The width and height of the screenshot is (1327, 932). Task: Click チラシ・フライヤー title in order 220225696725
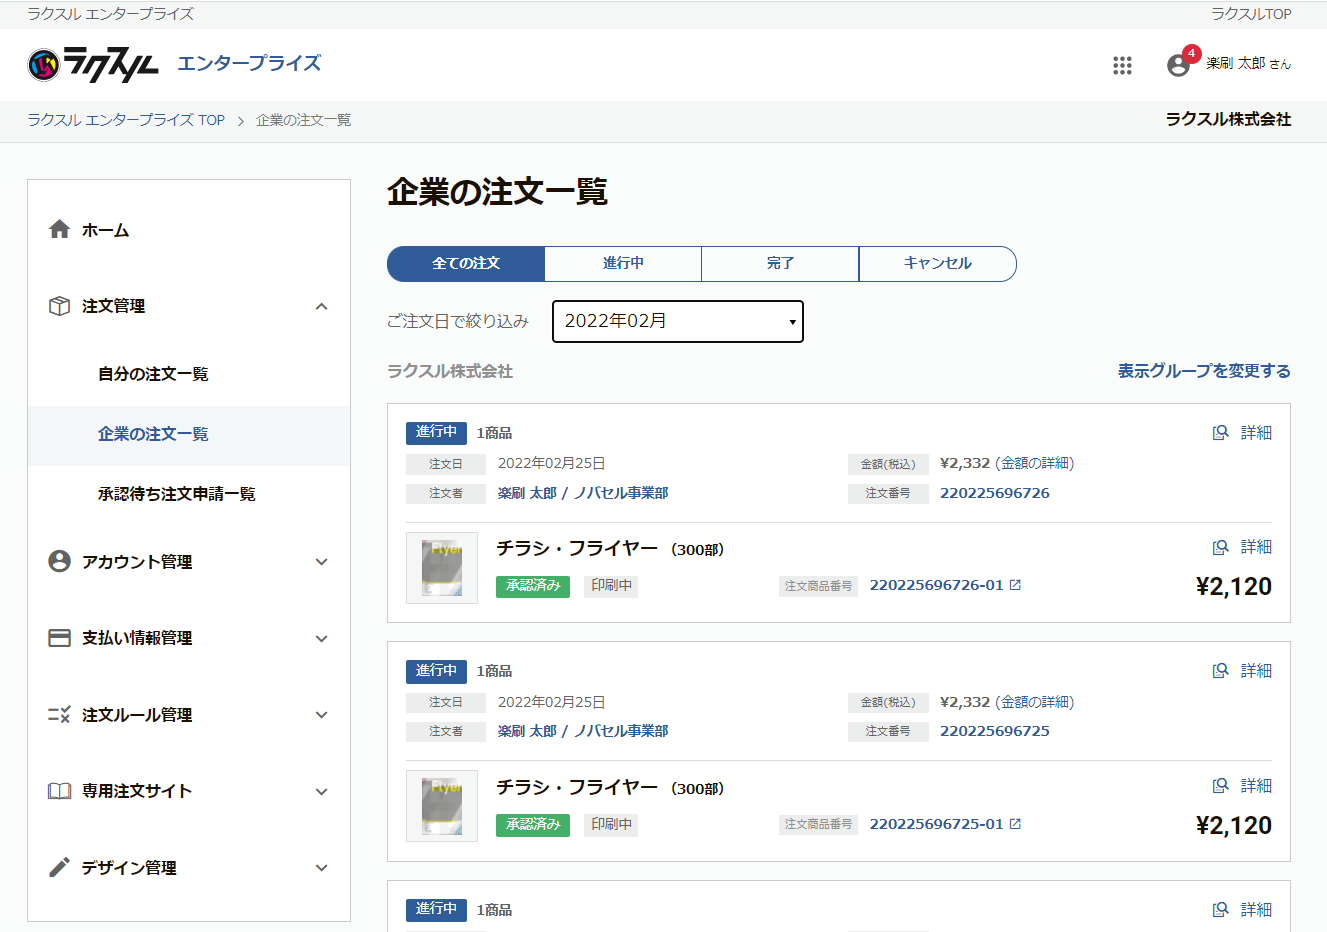(x=577, y=787)
